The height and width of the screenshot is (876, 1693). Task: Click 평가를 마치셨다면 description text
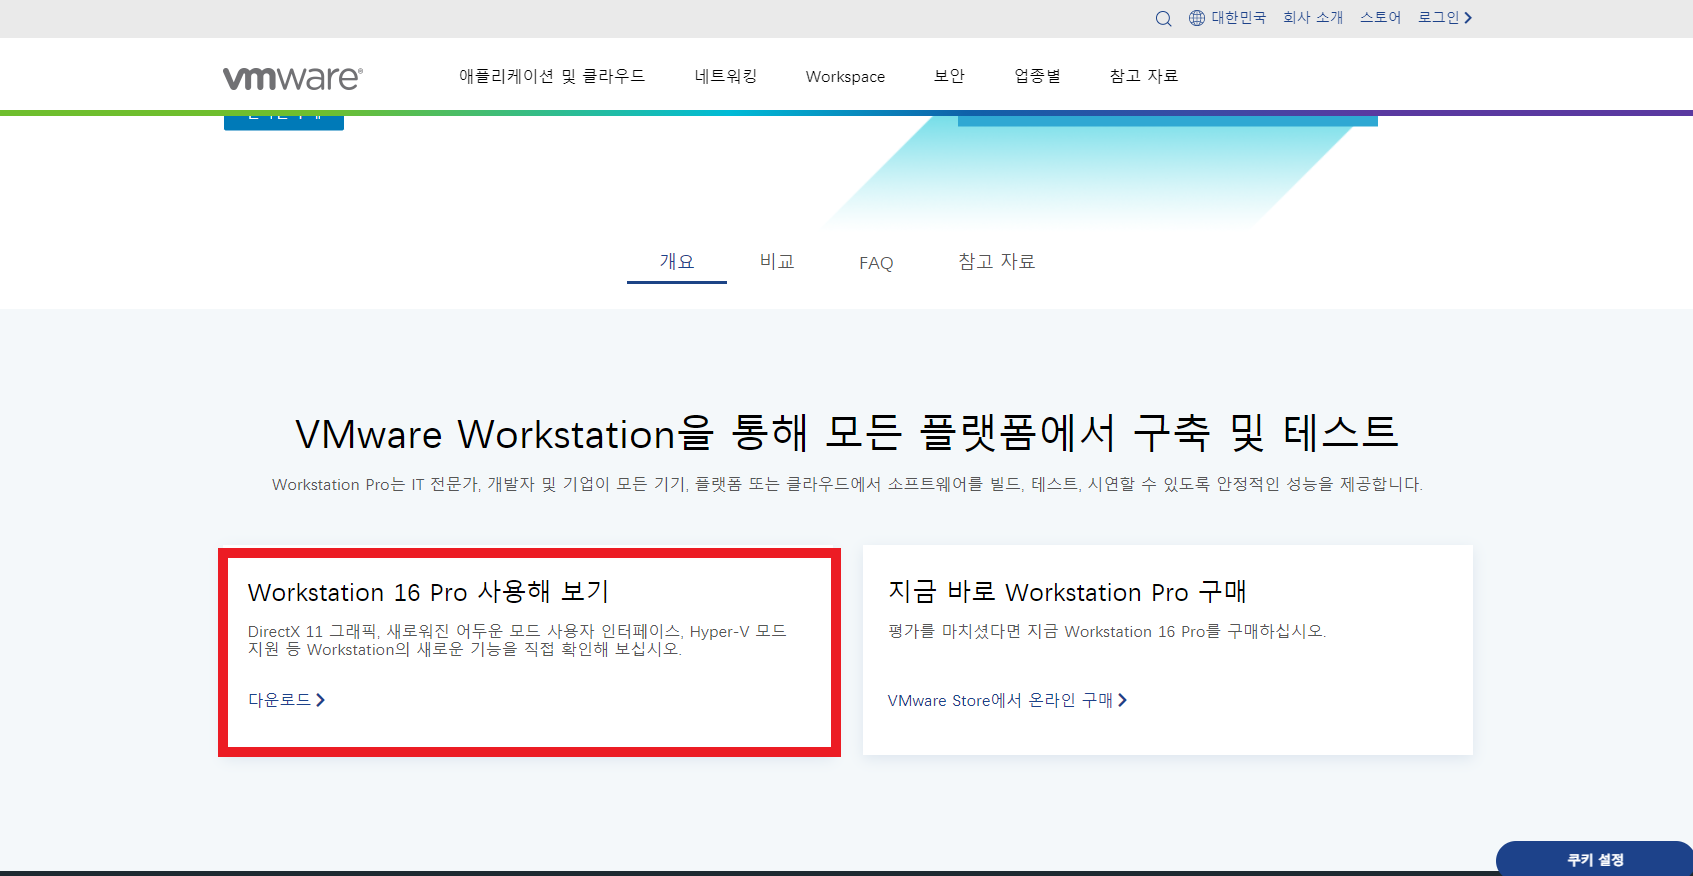click(1107, 631)
